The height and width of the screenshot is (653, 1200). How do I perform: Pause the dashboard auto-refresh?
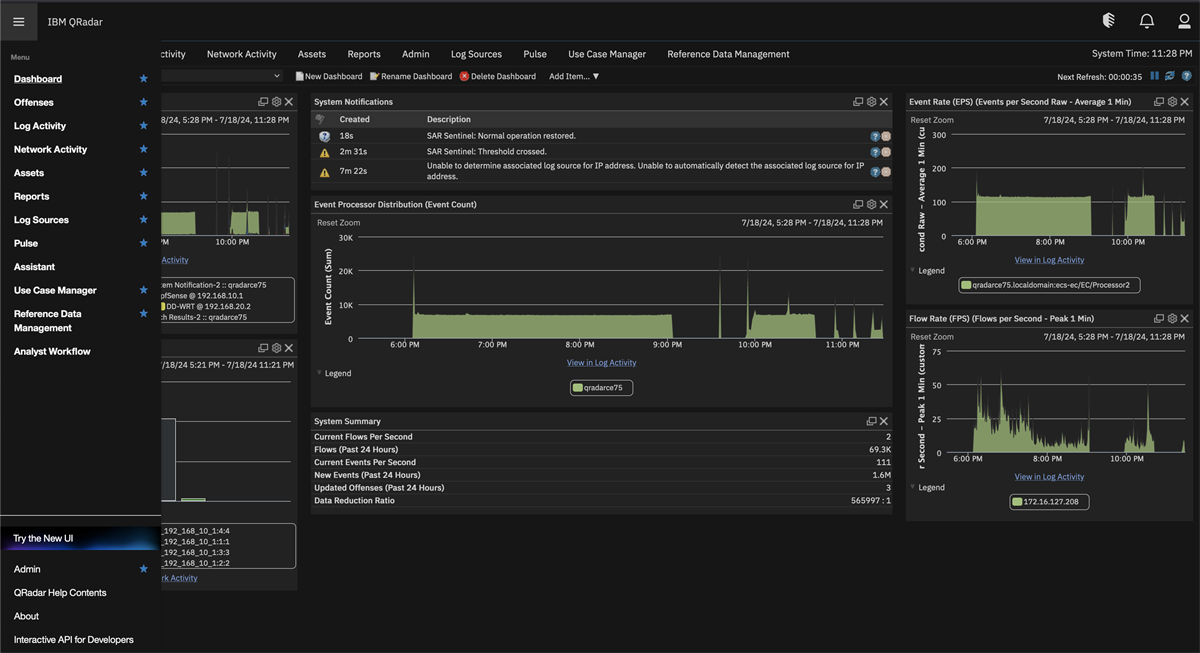1155,76
